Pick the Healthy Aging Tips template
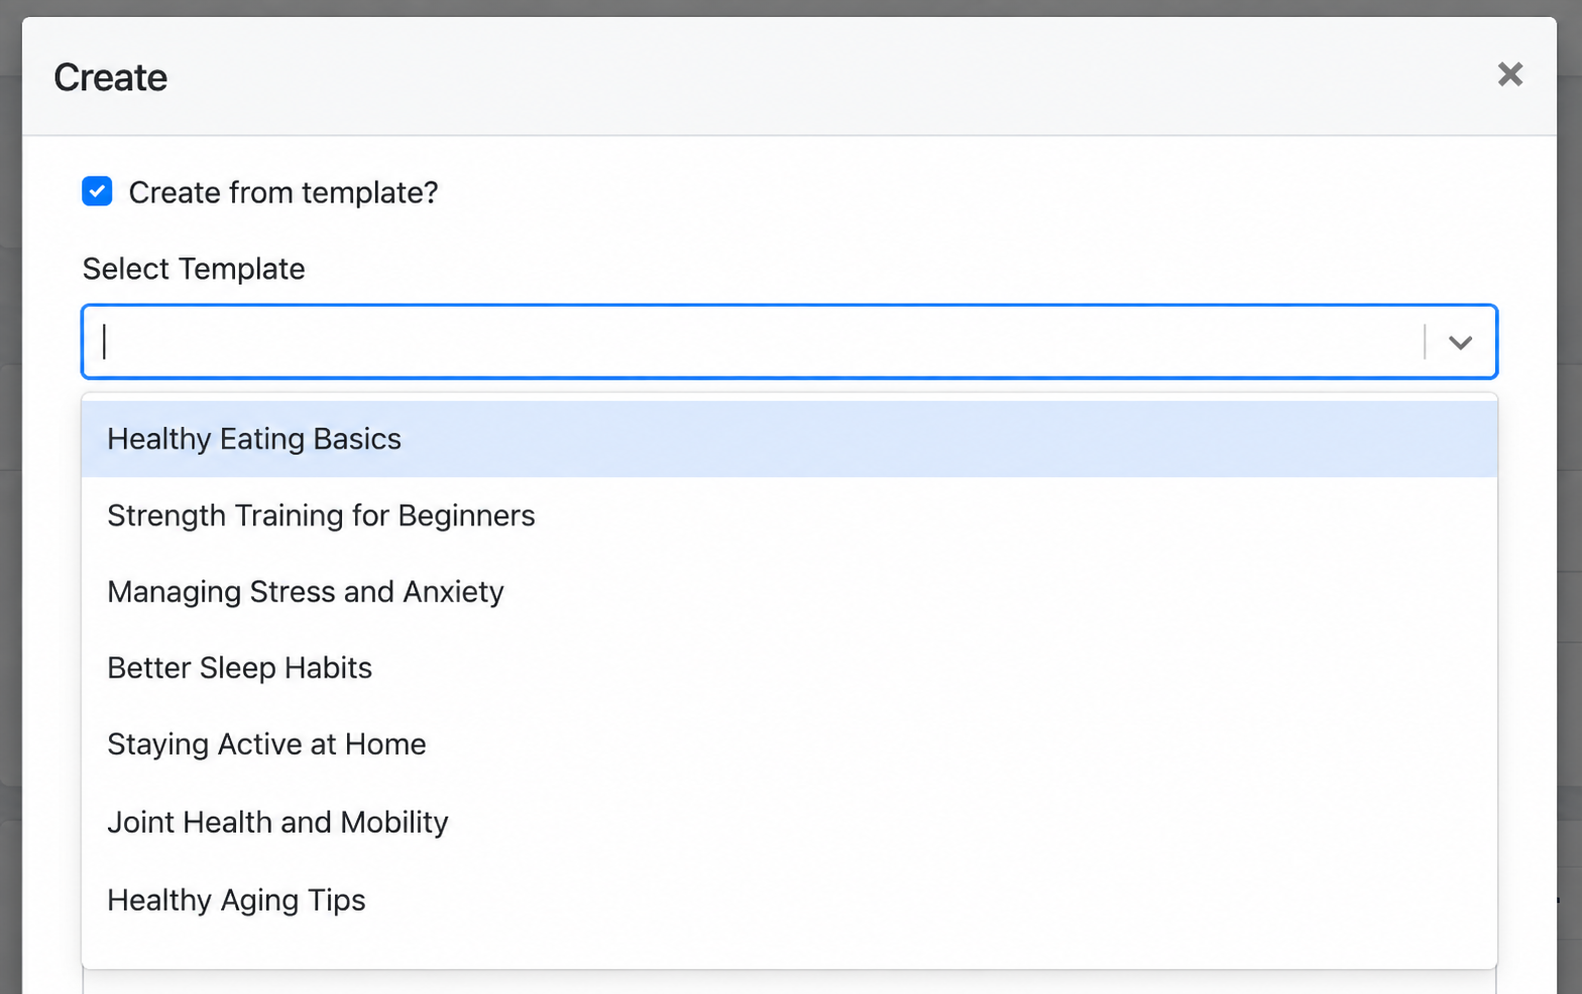This screenshot has width=1582, height=994. pyautogui.click(x=789, y=900)
